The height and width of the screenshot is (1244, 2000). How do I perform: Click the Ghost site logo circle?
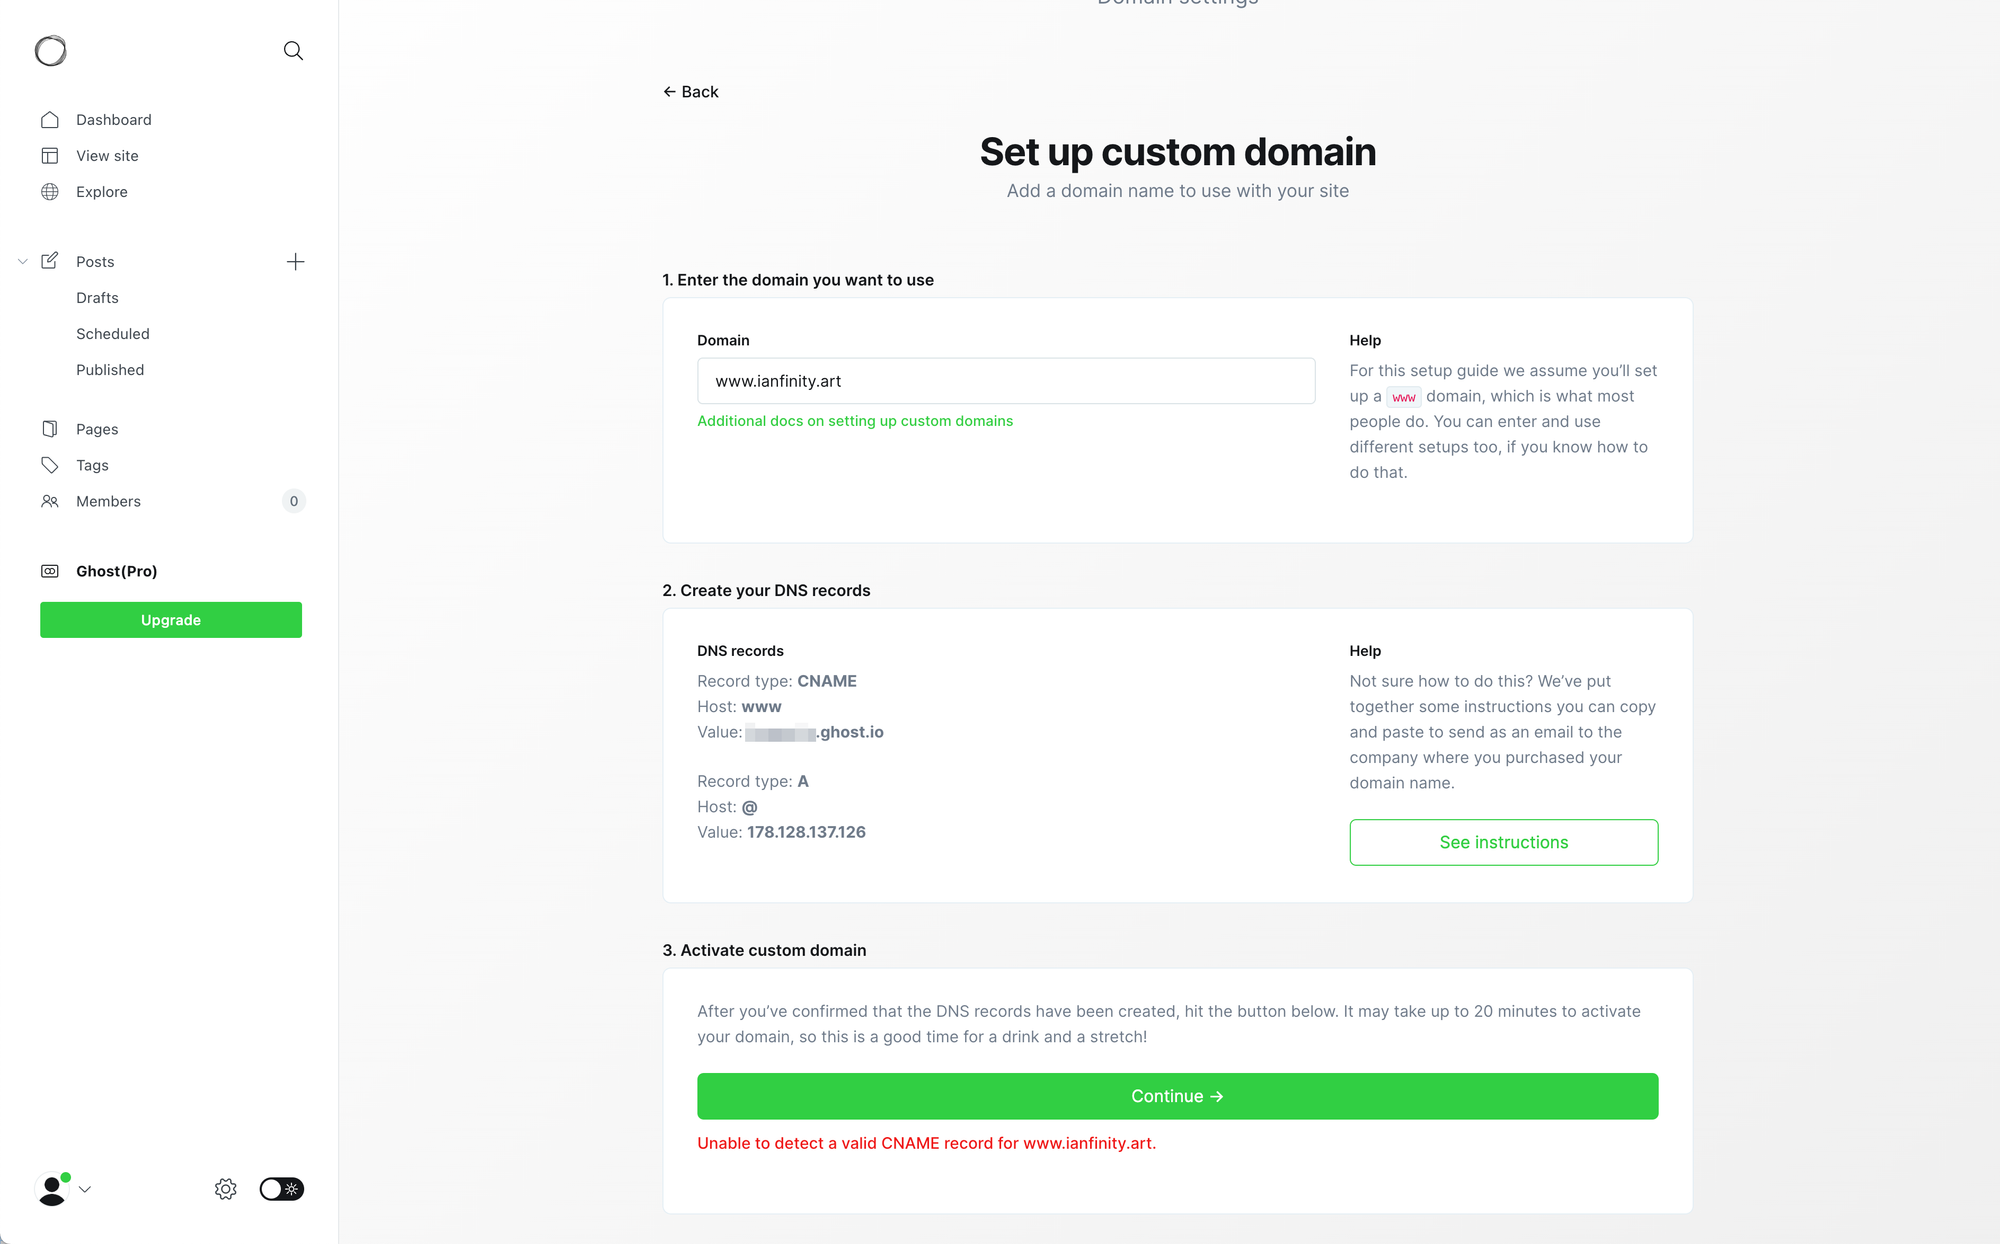51,51
